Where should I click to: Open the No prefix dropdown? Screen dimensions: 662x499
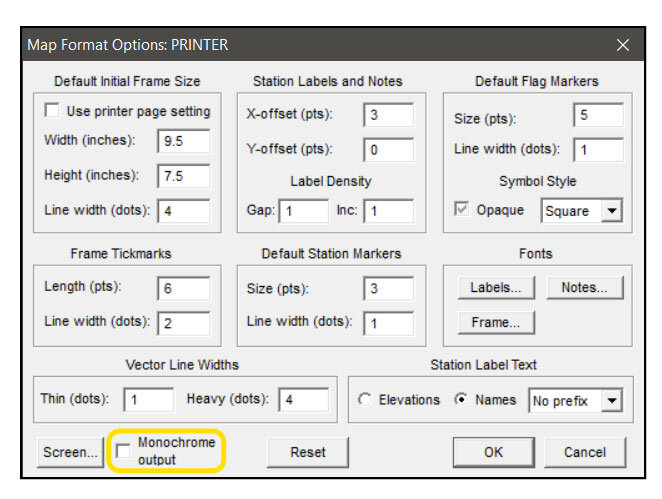pyautogui.click(x=575, y=400)
